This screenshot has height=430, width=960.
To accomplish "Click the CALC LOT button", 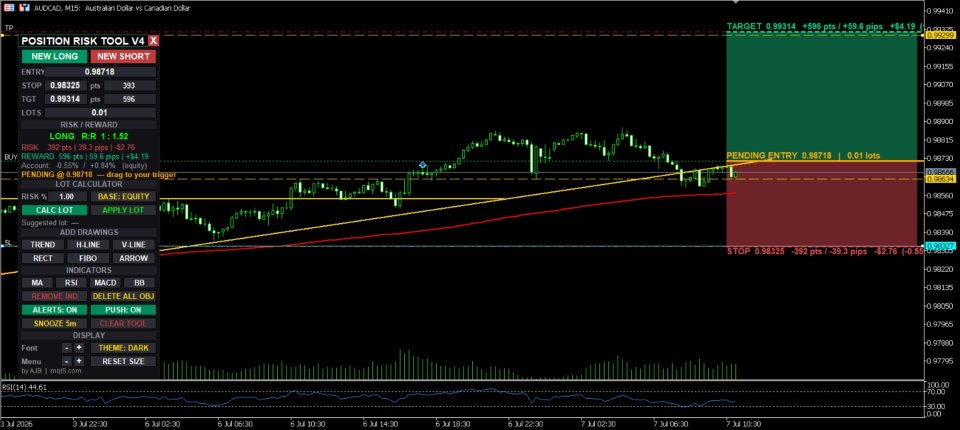I will (x=54, y=210).
